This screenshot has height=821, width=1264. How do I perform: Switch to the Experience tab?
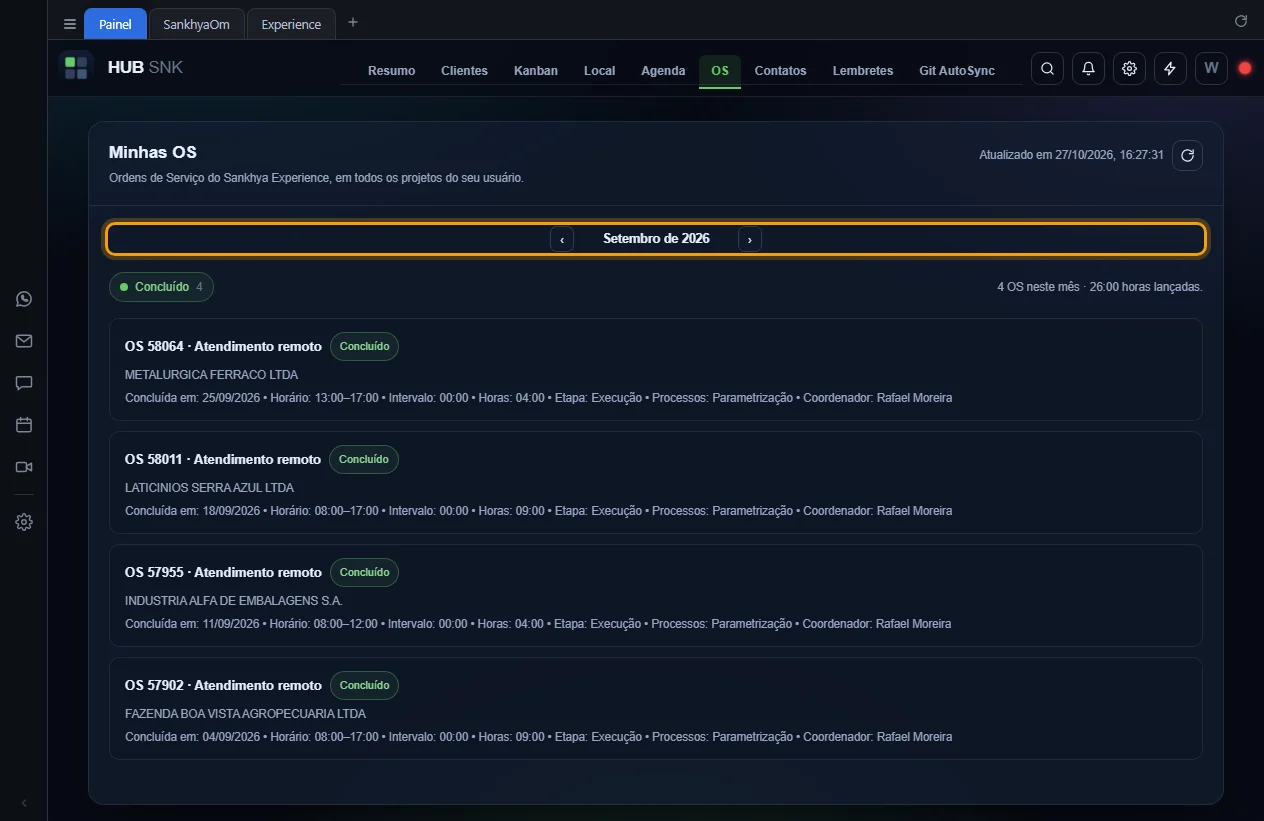[291, 24]
